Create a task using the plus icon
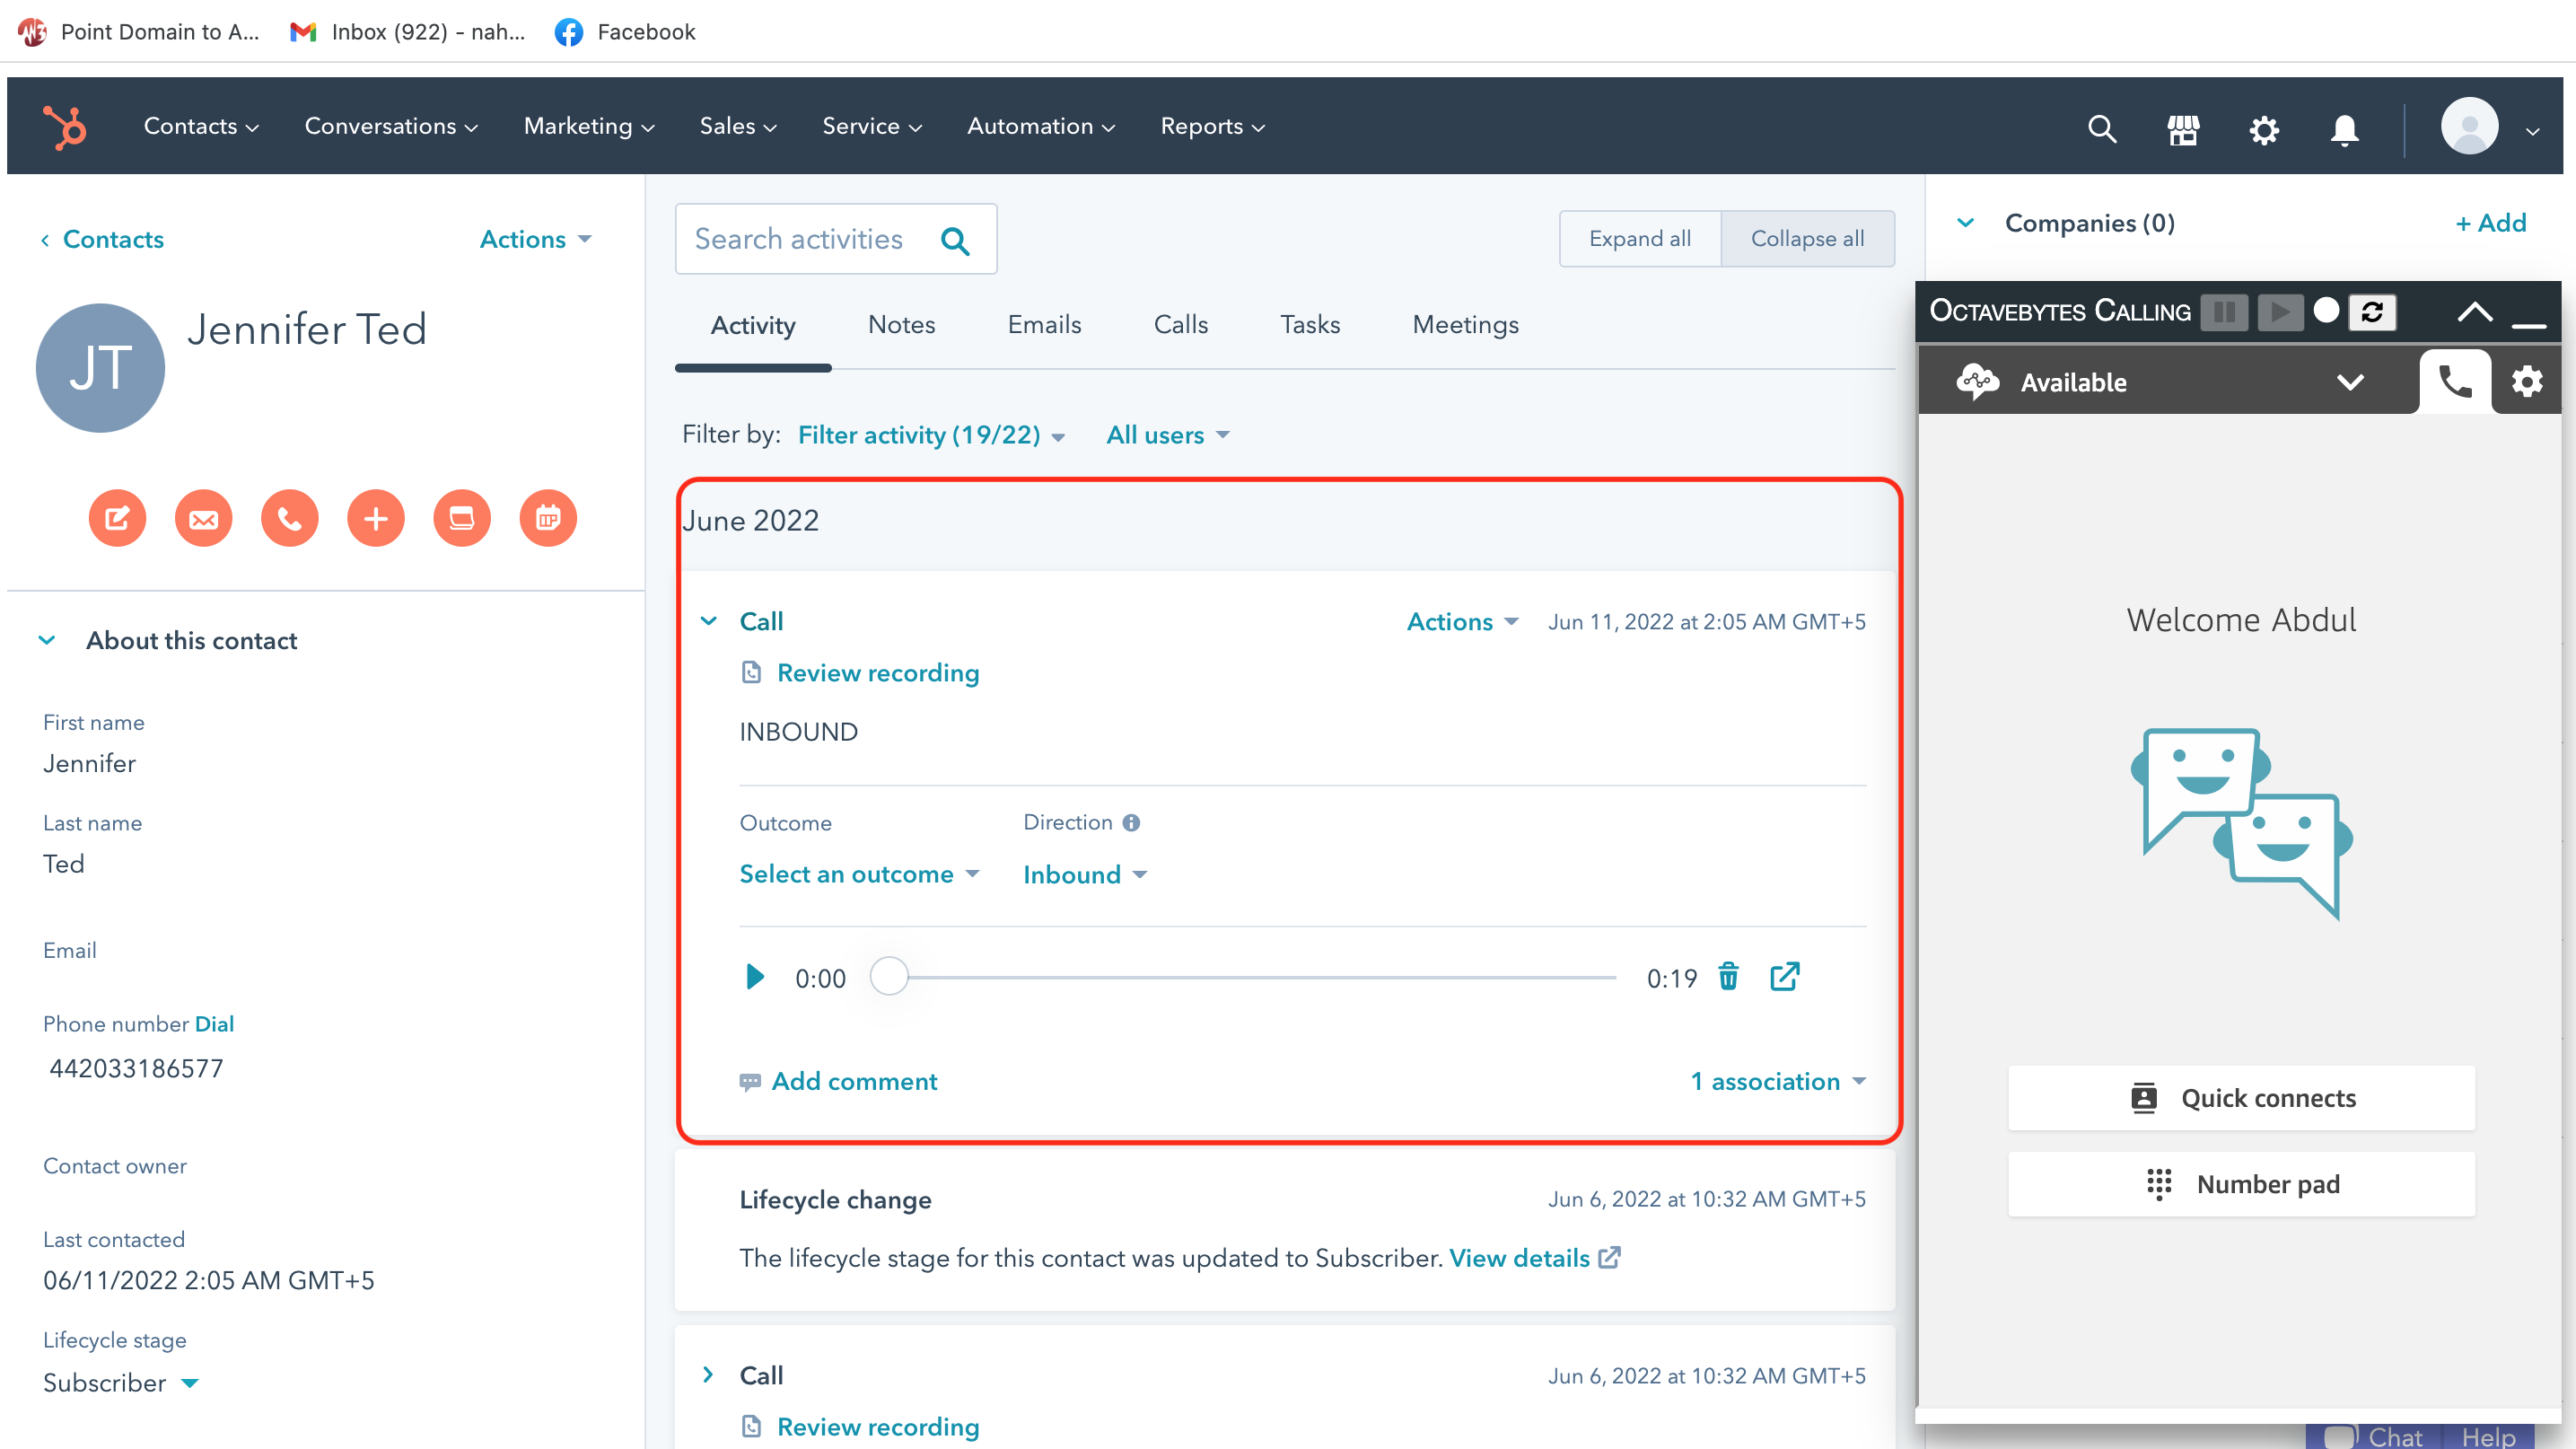 pyautogui.click(x=375, y=518)
